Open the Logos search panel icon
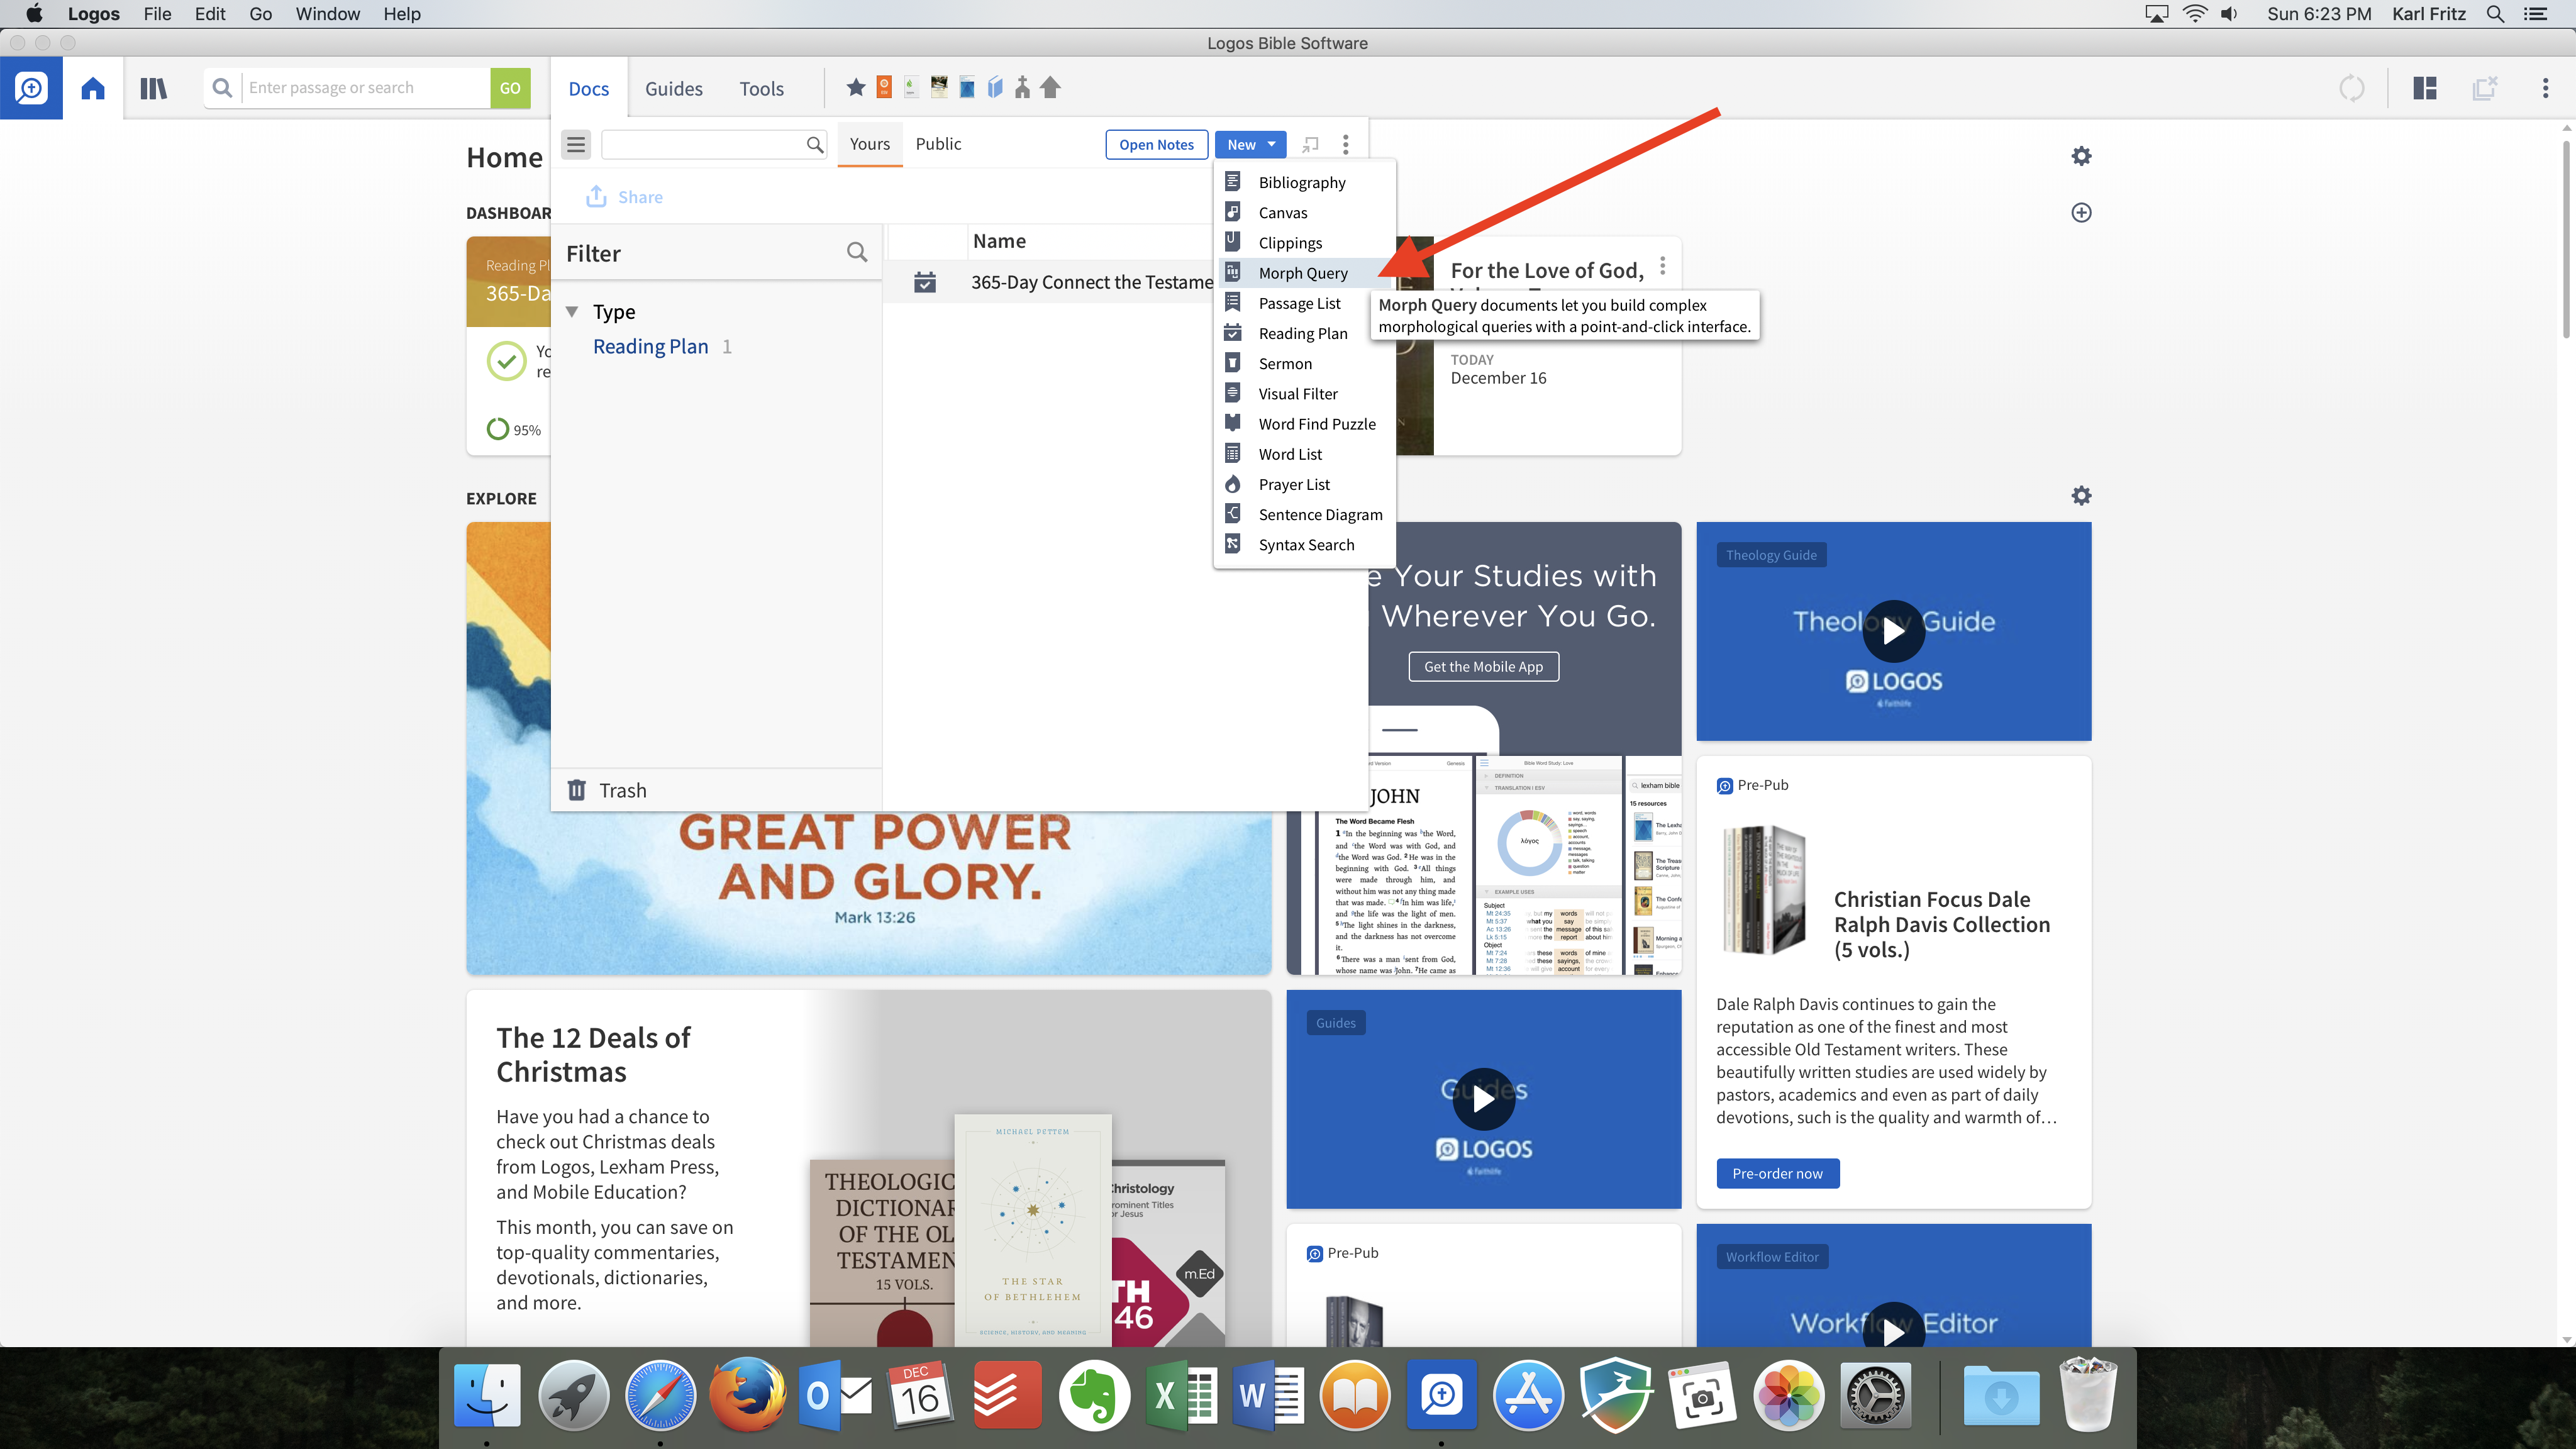 point(31,88)
